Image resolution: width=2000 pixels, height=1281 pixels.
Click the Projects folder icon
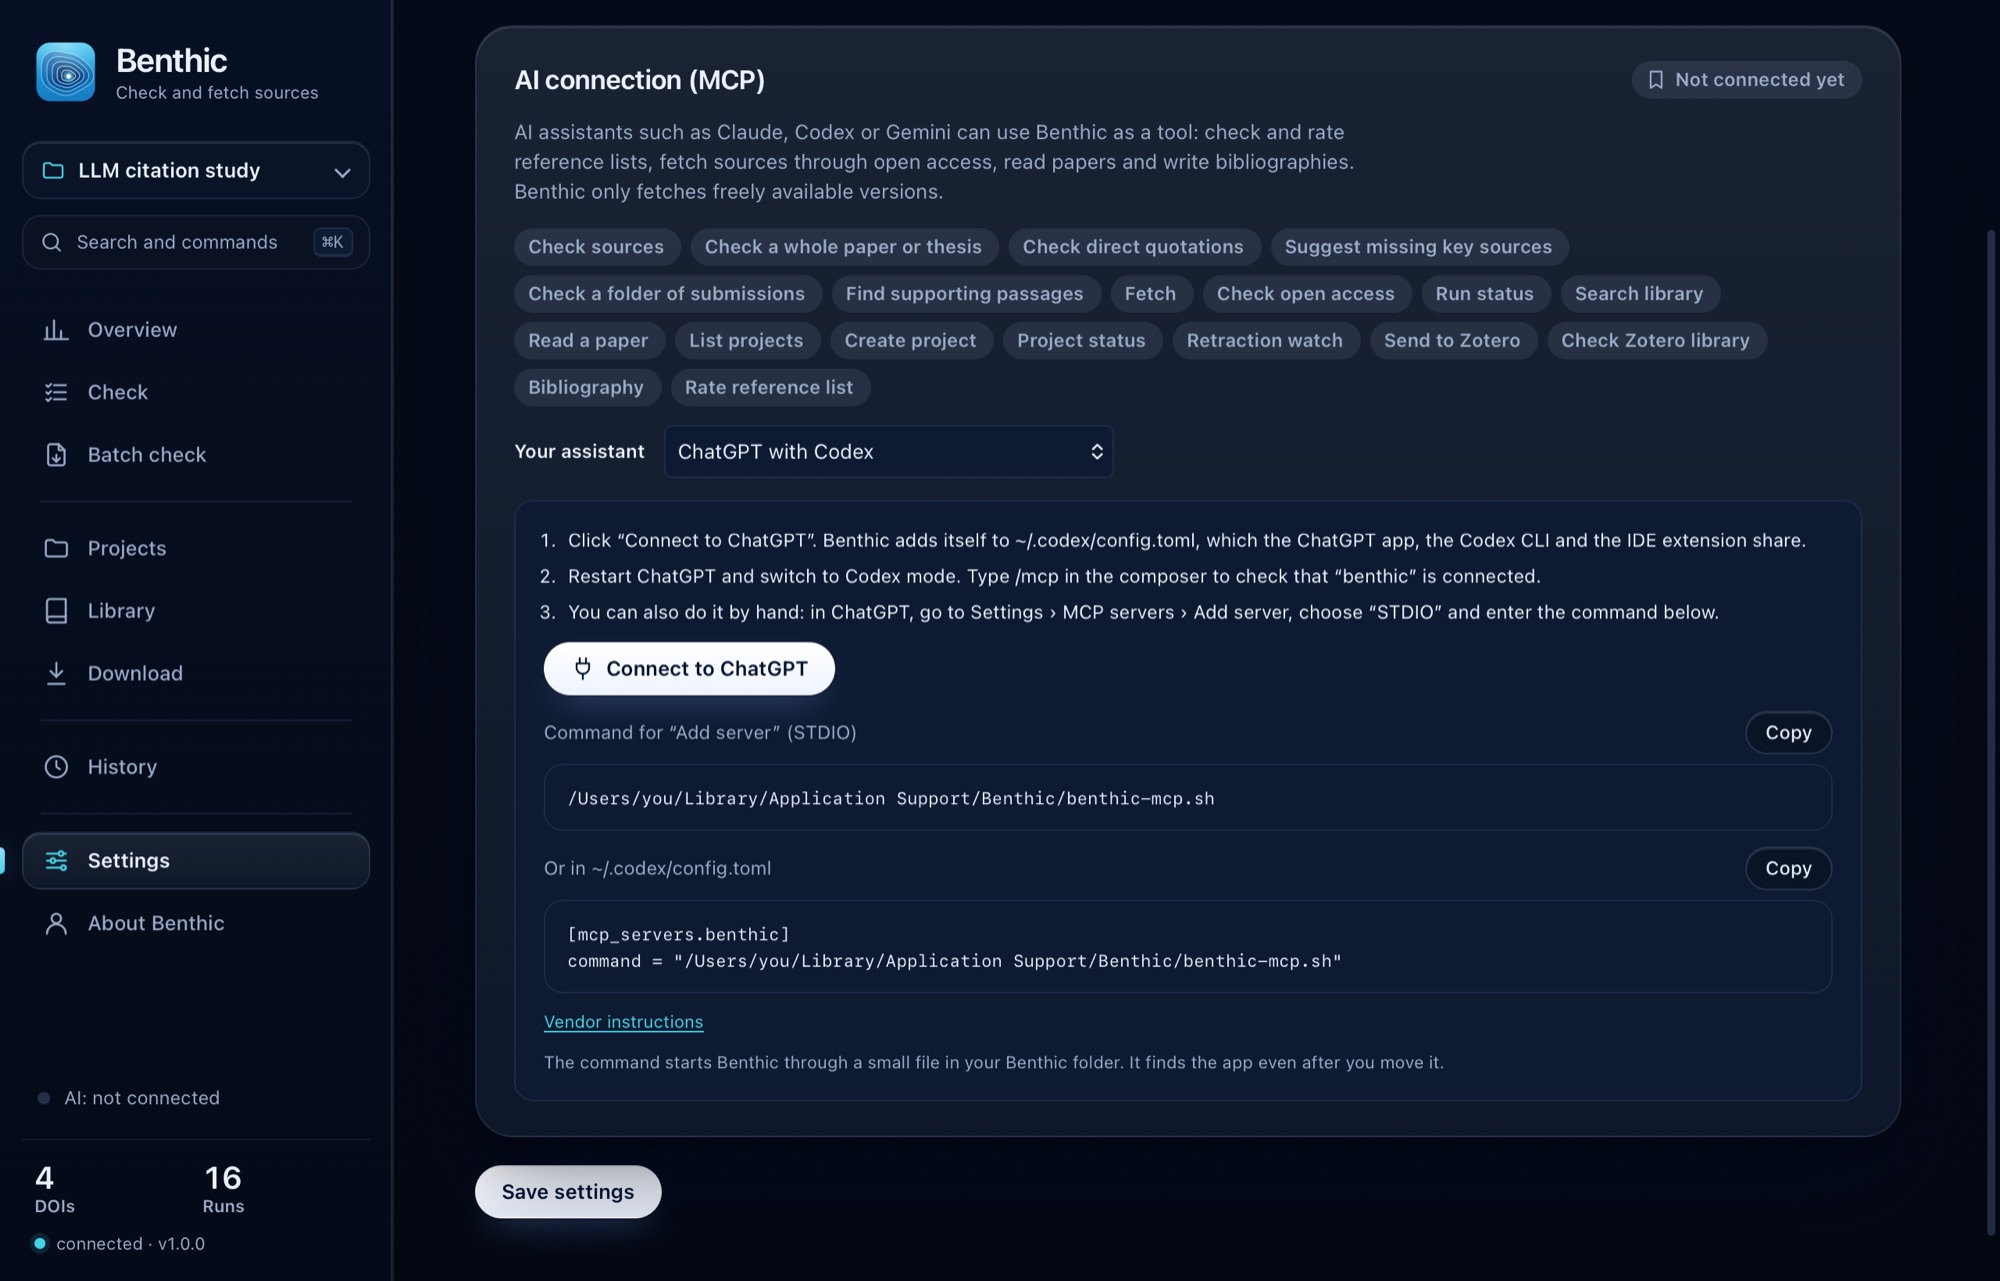[x=56, y=548]
